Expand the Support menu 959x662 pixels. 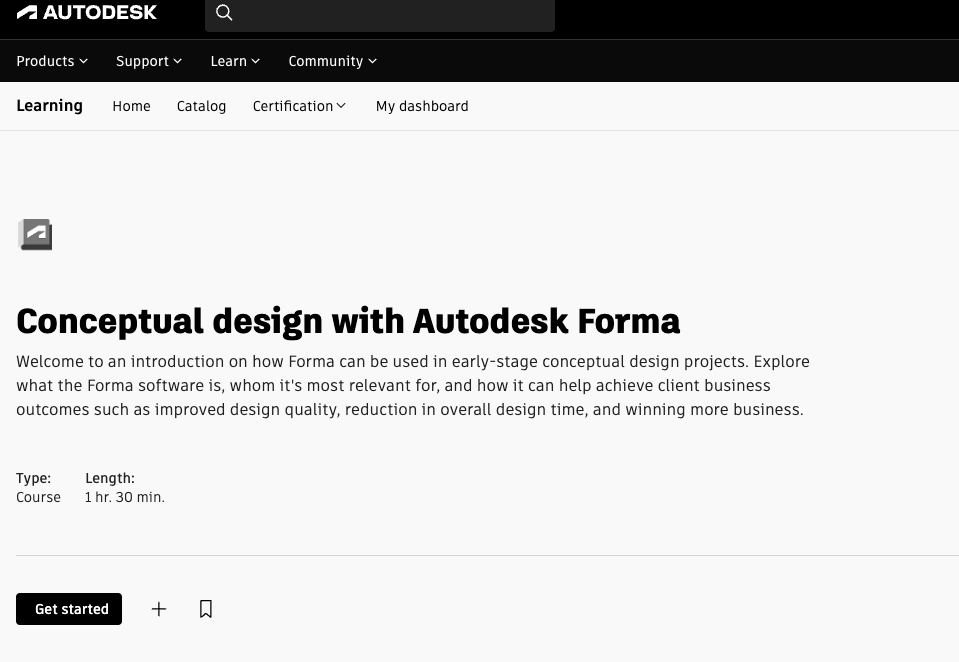click(x=148, y=61)
